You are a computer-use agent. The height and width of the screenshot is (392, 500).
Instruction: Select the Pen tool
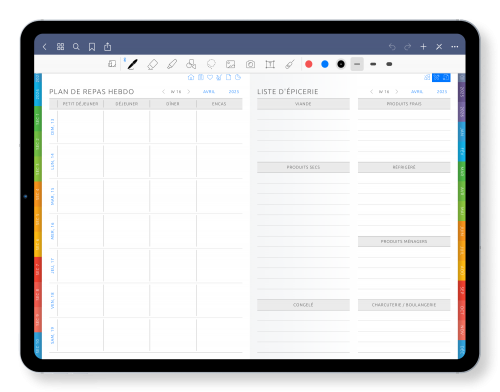pyautogui.click(x=133, y=64)
